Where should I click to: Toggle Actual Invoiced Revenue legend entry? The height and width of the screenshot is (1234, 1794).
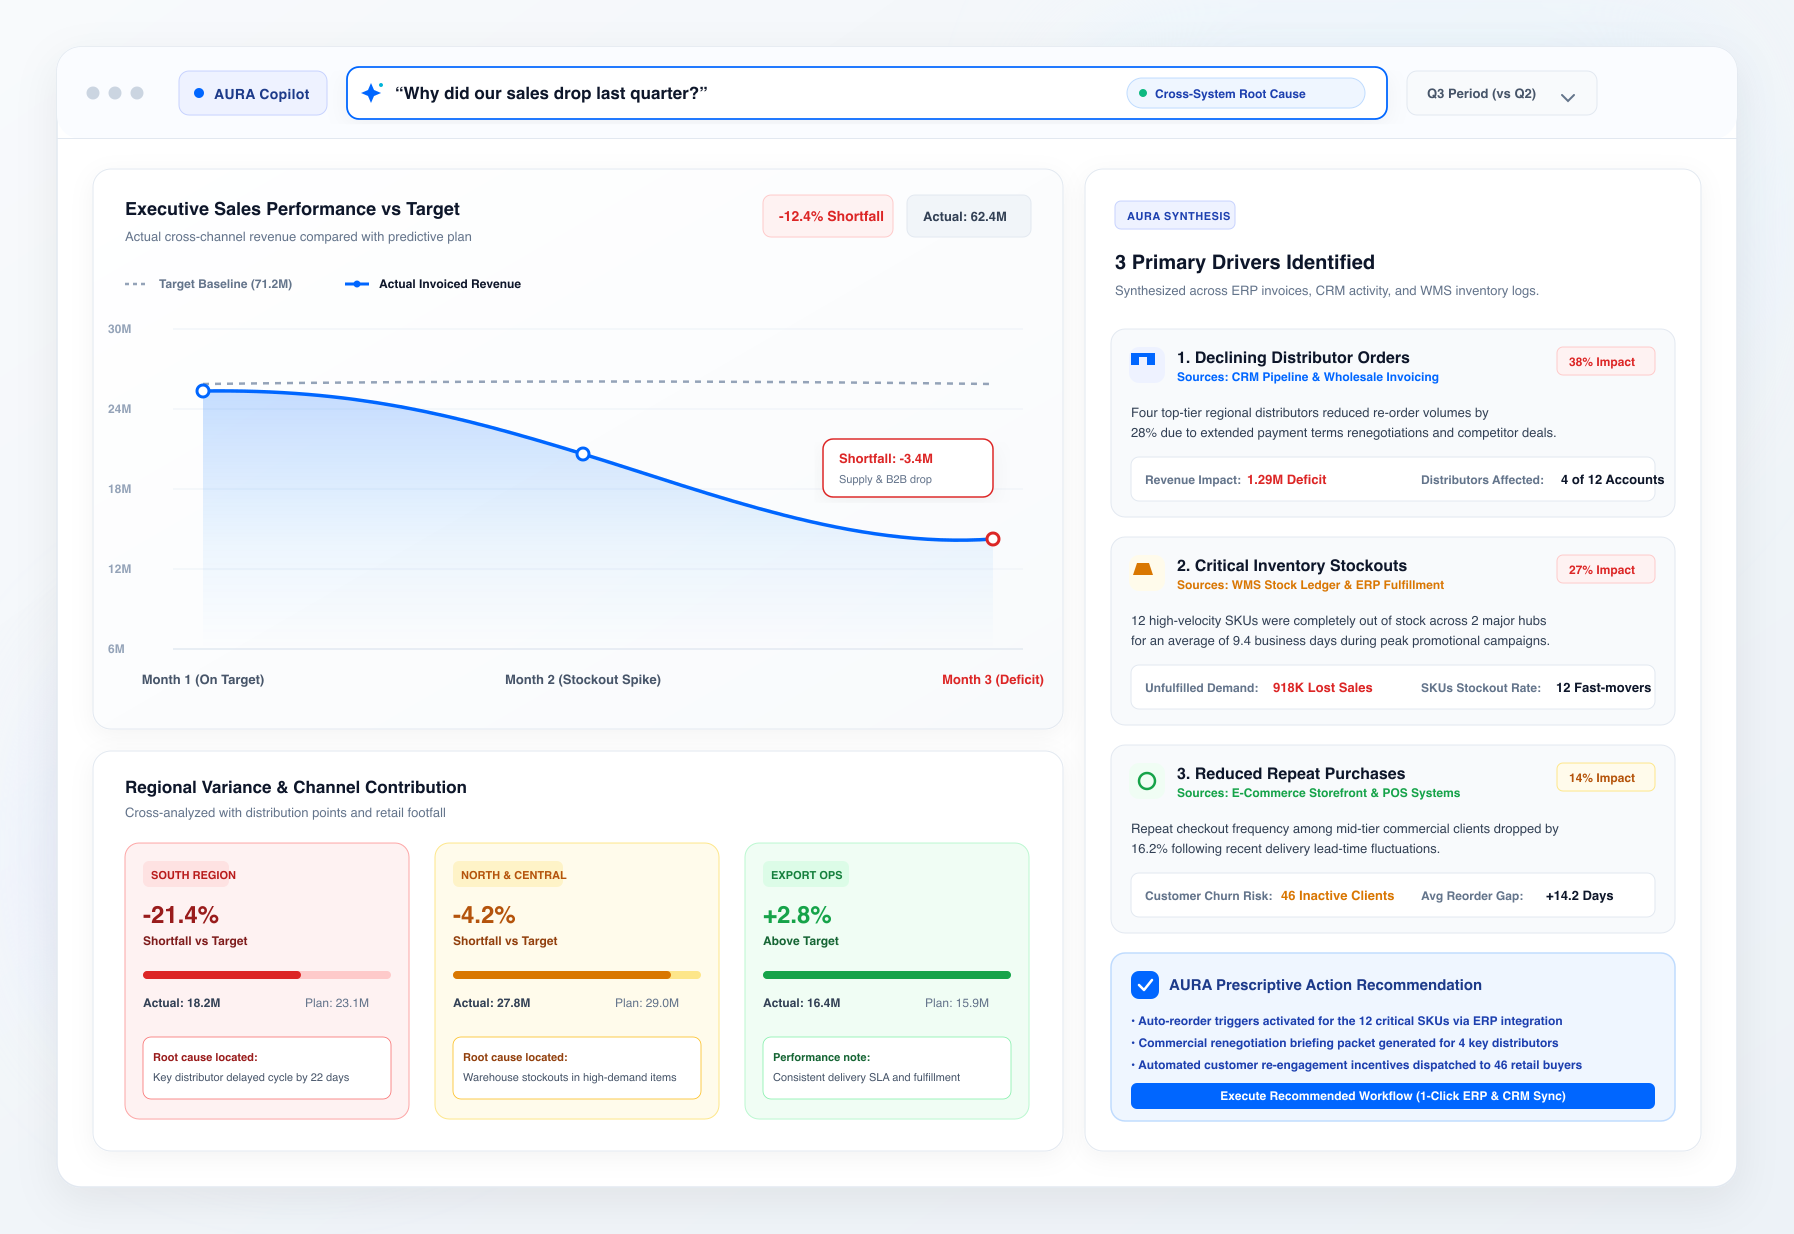point(433,284)
